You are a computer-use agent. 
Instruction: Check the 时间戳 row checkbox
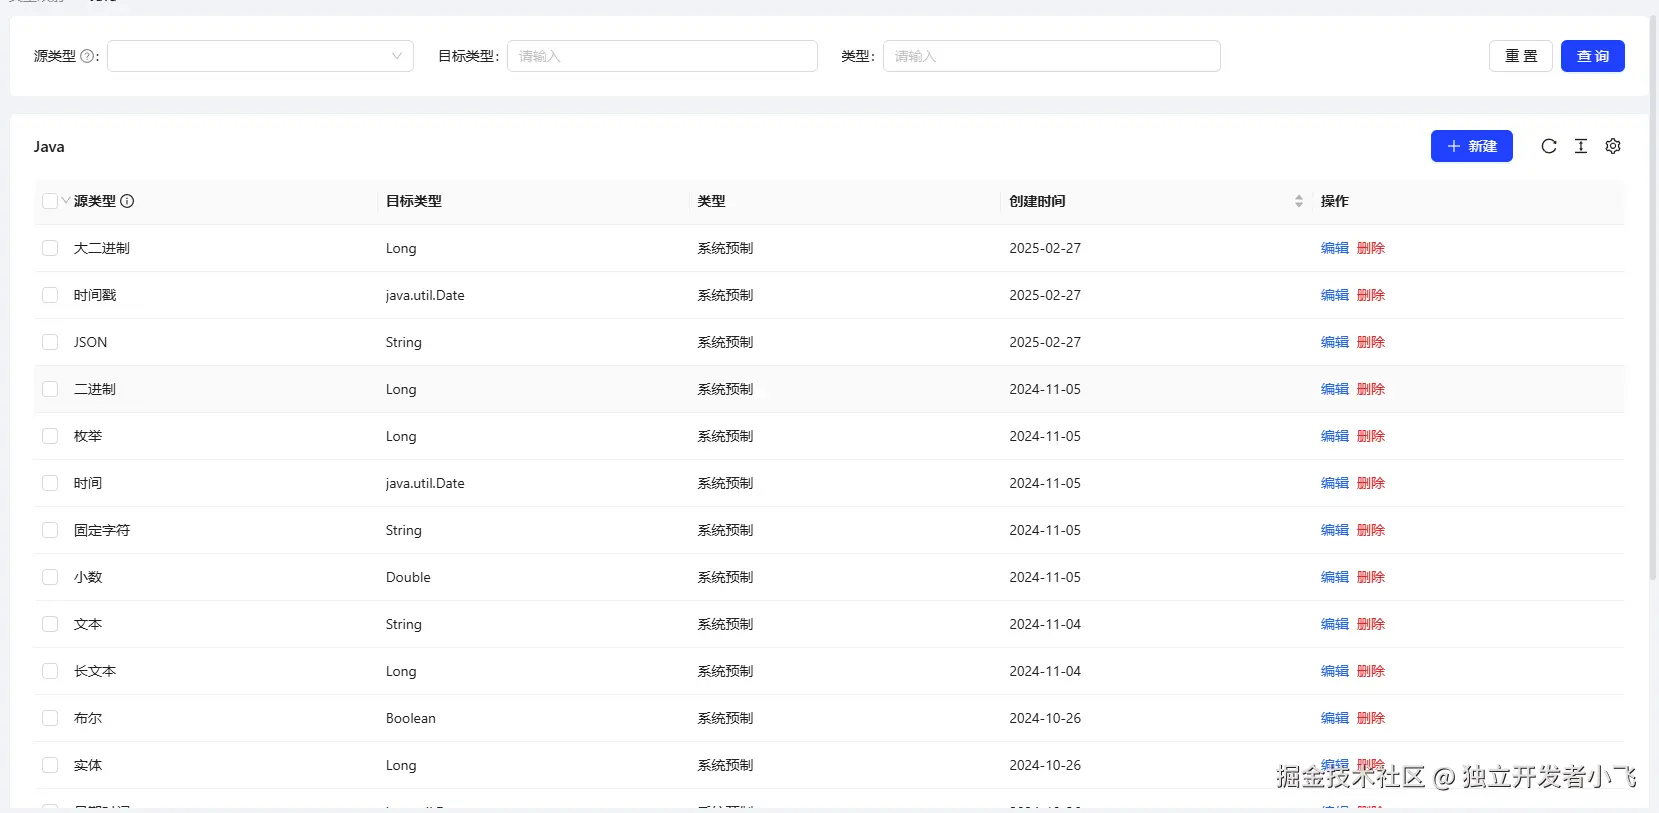(x=50, y=295)
